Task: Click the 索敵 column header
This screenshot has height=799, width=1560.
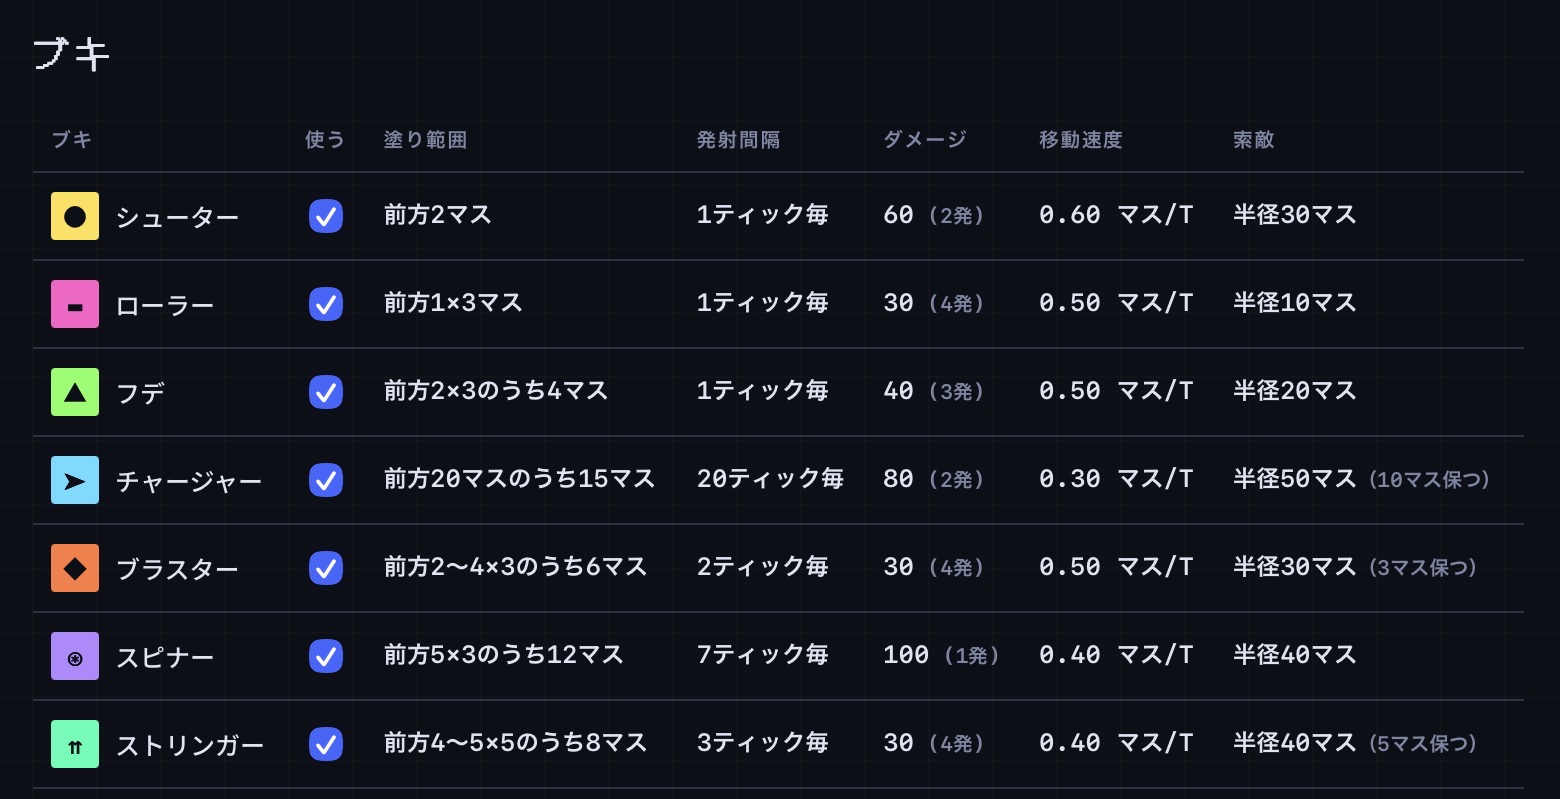Action: 1254,140
